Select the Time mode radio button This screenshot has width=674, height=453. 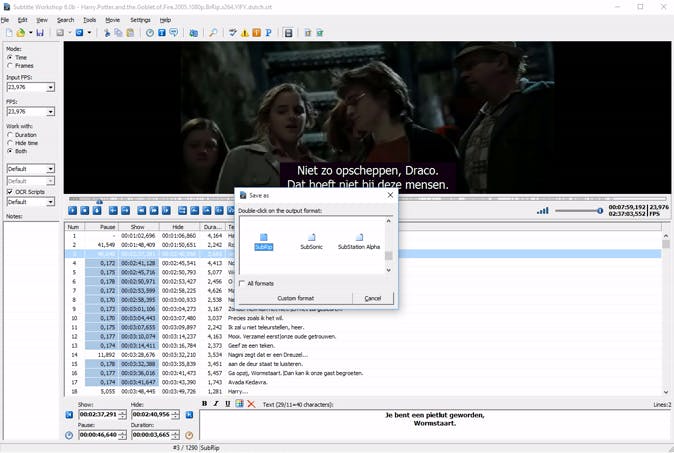pos(10,57)
